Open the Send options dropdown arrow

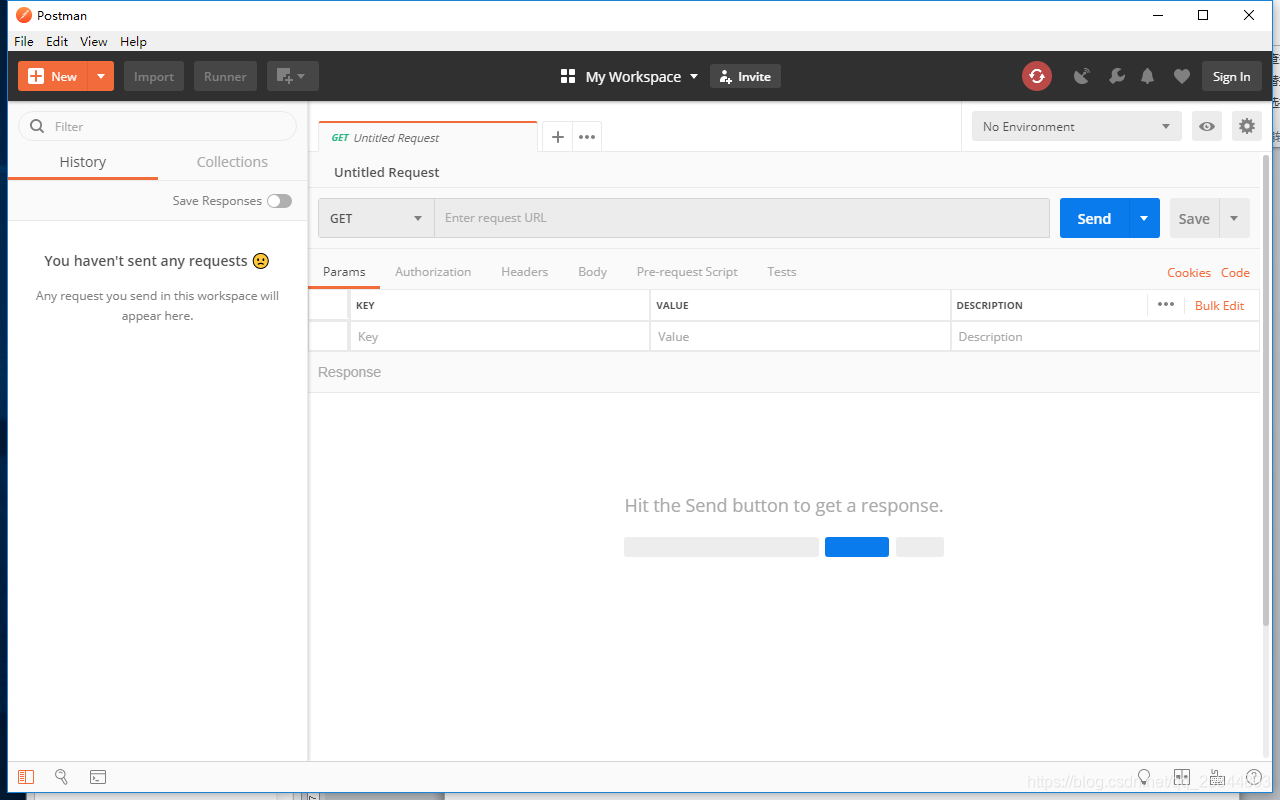pos(1144,218)
